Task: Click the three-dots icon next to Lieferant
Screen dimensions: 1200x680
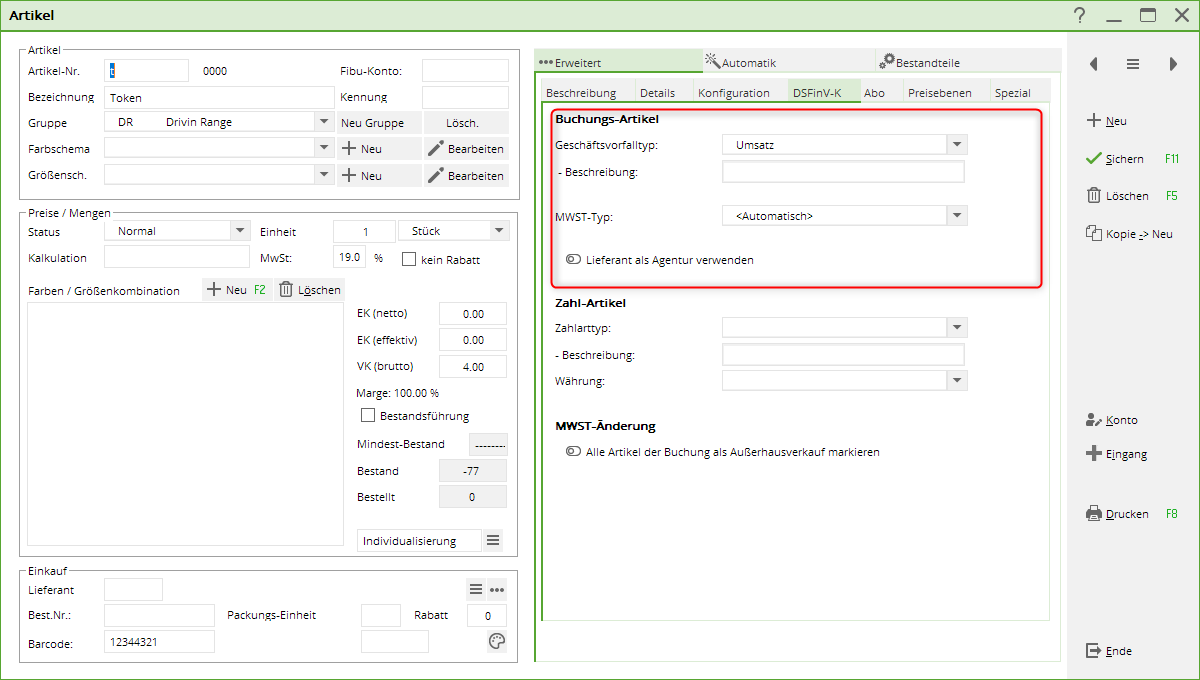Action: pyautogui.click(x=497, y=589)
